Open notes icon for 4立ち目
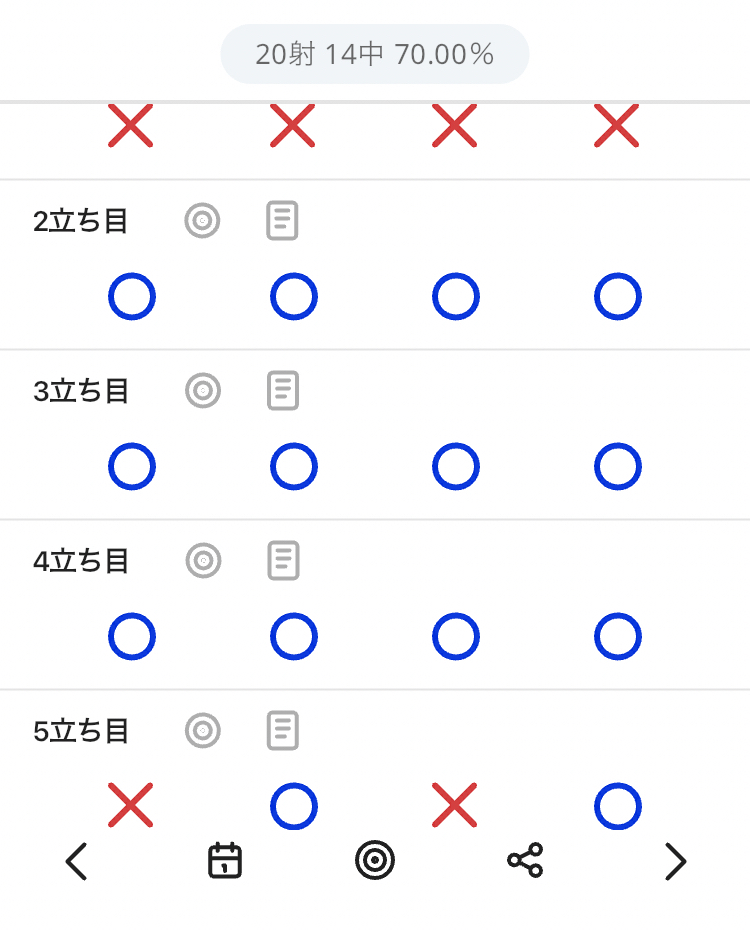The width and height of the screenshot is (750, 930). [283, 560]
